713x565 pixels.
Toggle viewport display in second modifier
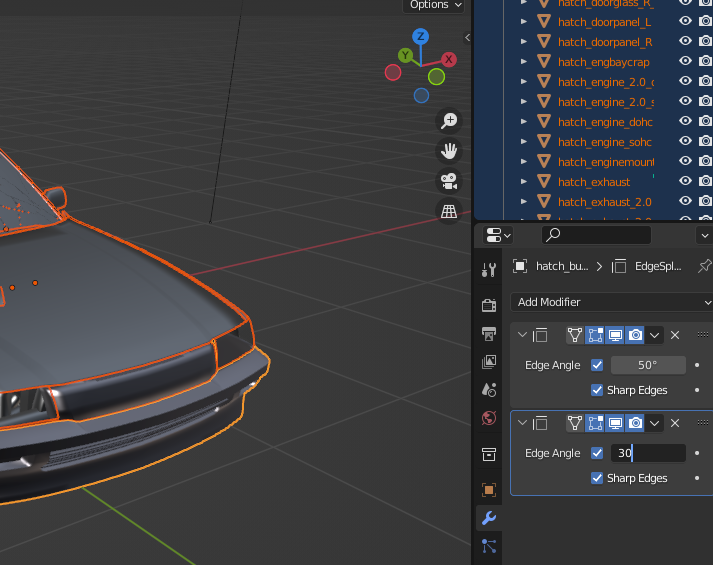pyautogui.click(x=615, y=423)
